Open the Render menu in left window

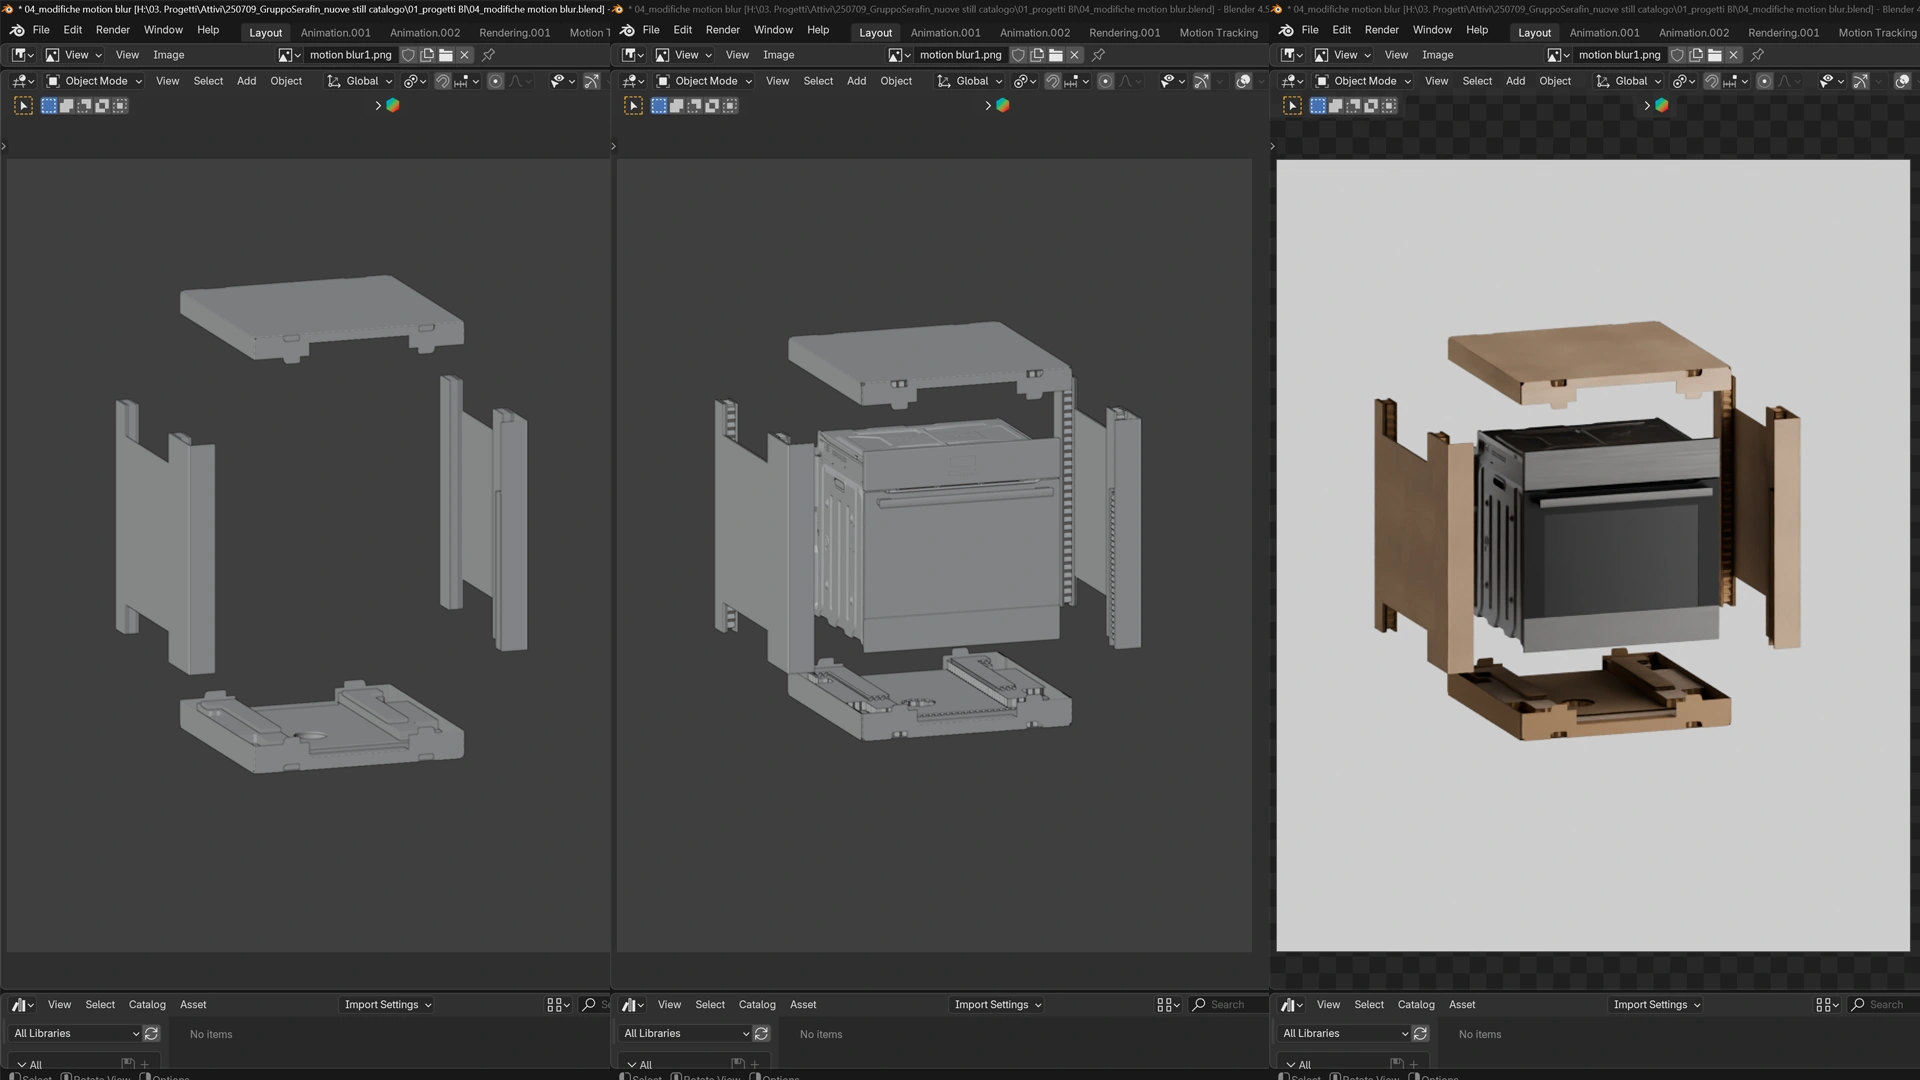coord(112,30)
